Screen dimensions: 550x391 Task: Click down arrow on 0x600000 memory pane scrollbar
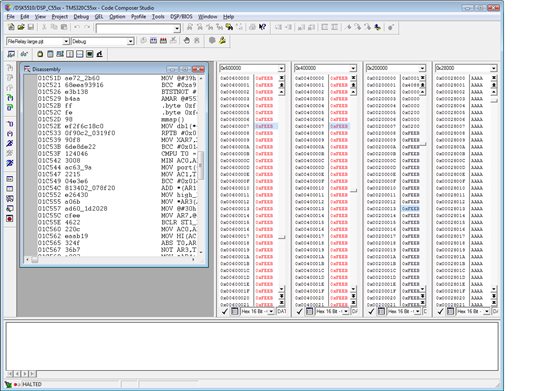pyautogui.click(x=281, y=289)
